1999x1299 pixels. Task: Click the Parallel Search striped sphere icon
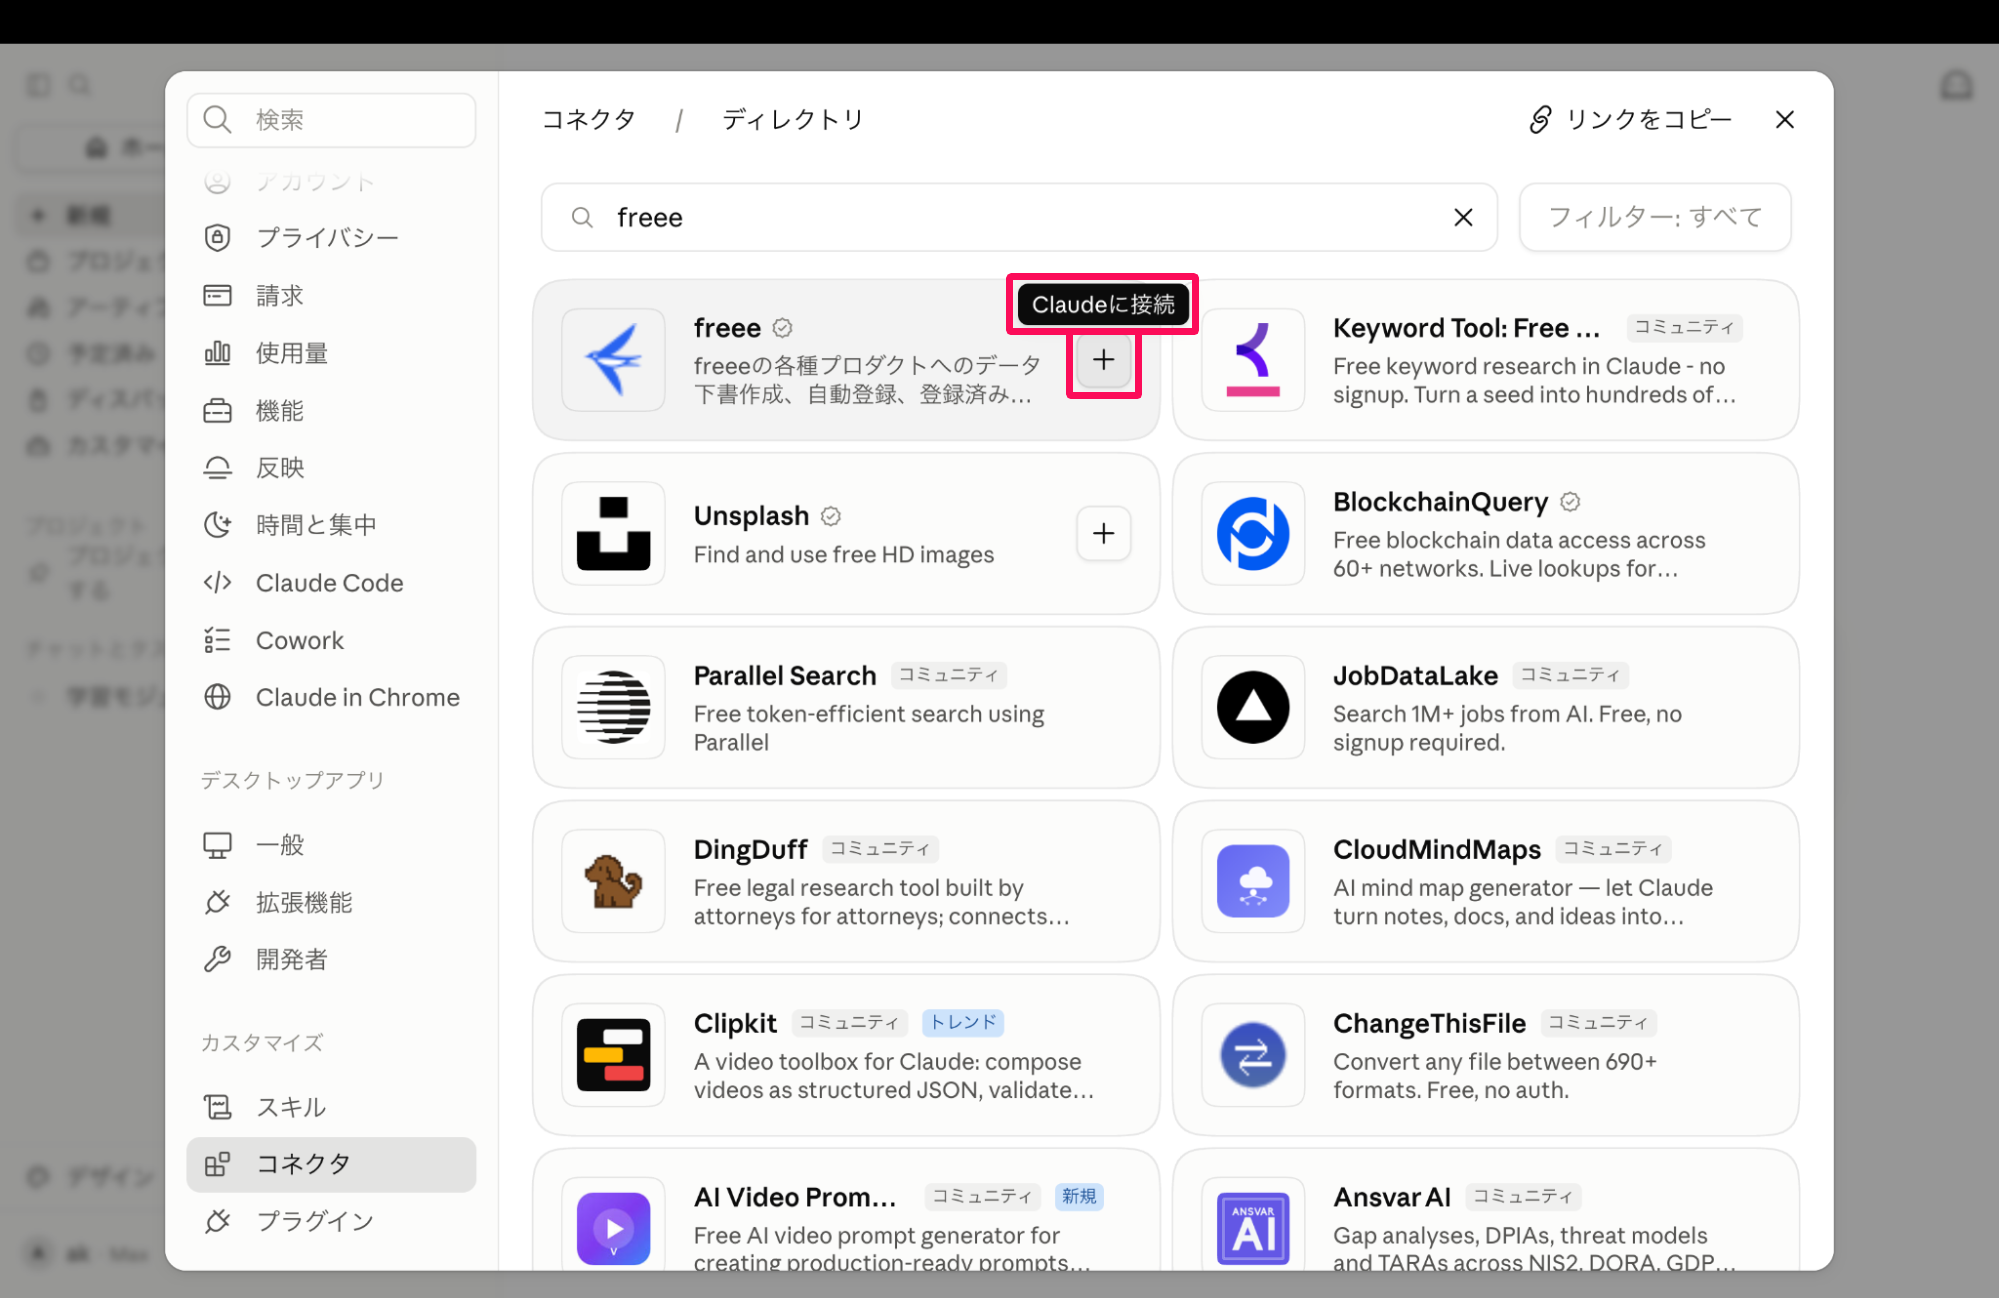pyautogui.click(x=613, y=708)
